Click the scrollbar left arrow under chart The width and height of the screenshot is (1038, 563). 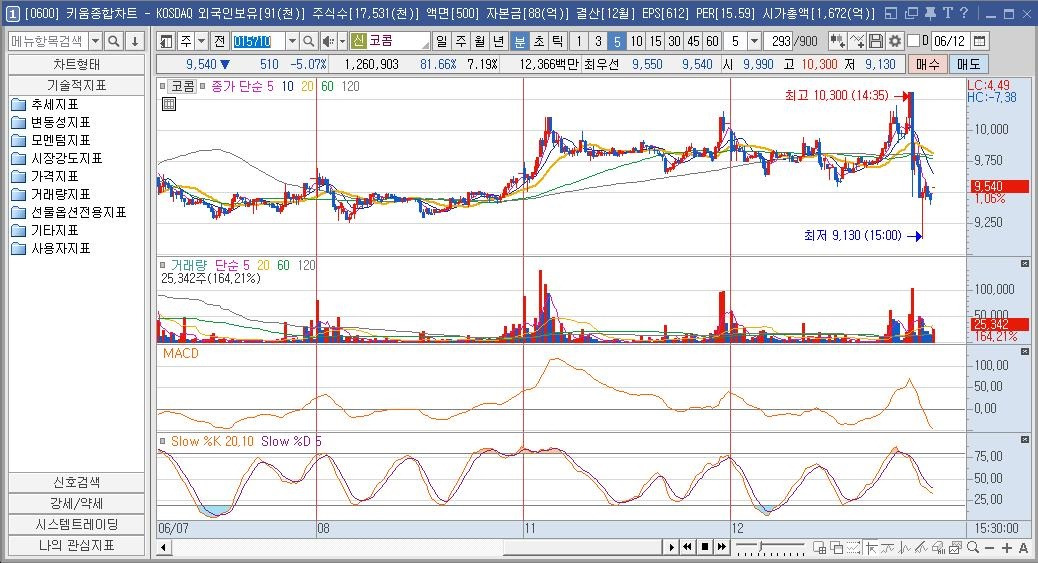pos(163,548)
